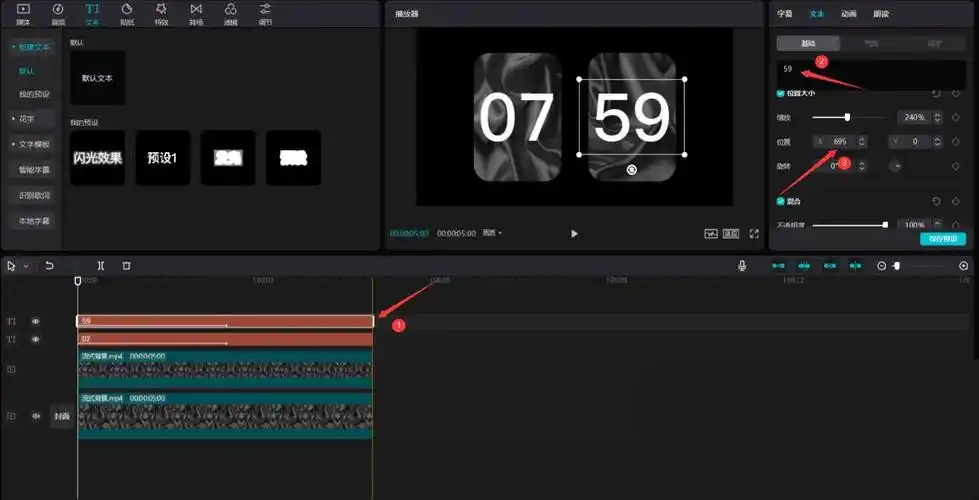Click the undo arrow in timeline toolbar
Viewport: 979px width, 500px height.
49,266
